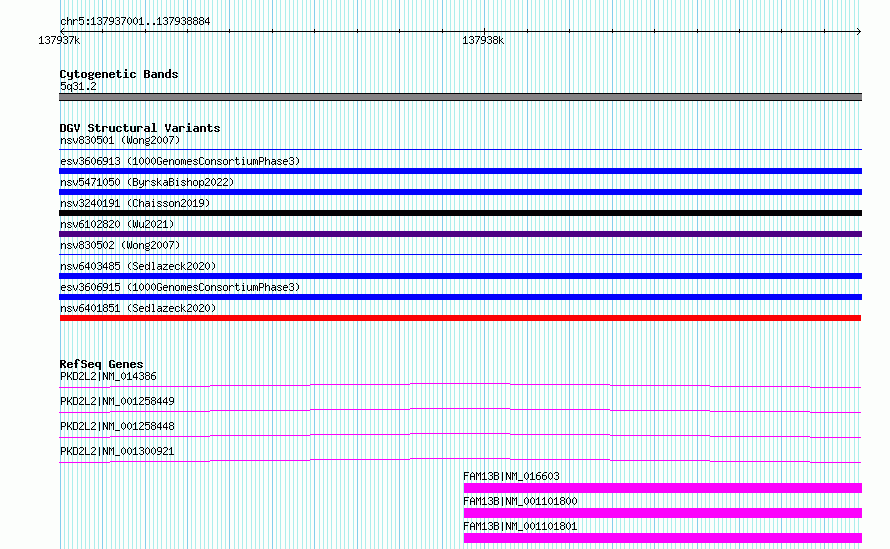Screen dimensions: 890x549
Task: Click the blue bar under esv3606913
Action: pyautogui.click(x=460, y=171)
